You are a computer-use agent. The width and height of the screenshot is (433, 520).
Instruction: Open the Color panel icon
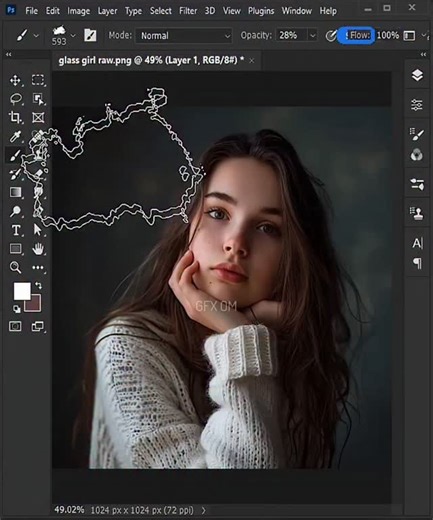tap(417, 155)
